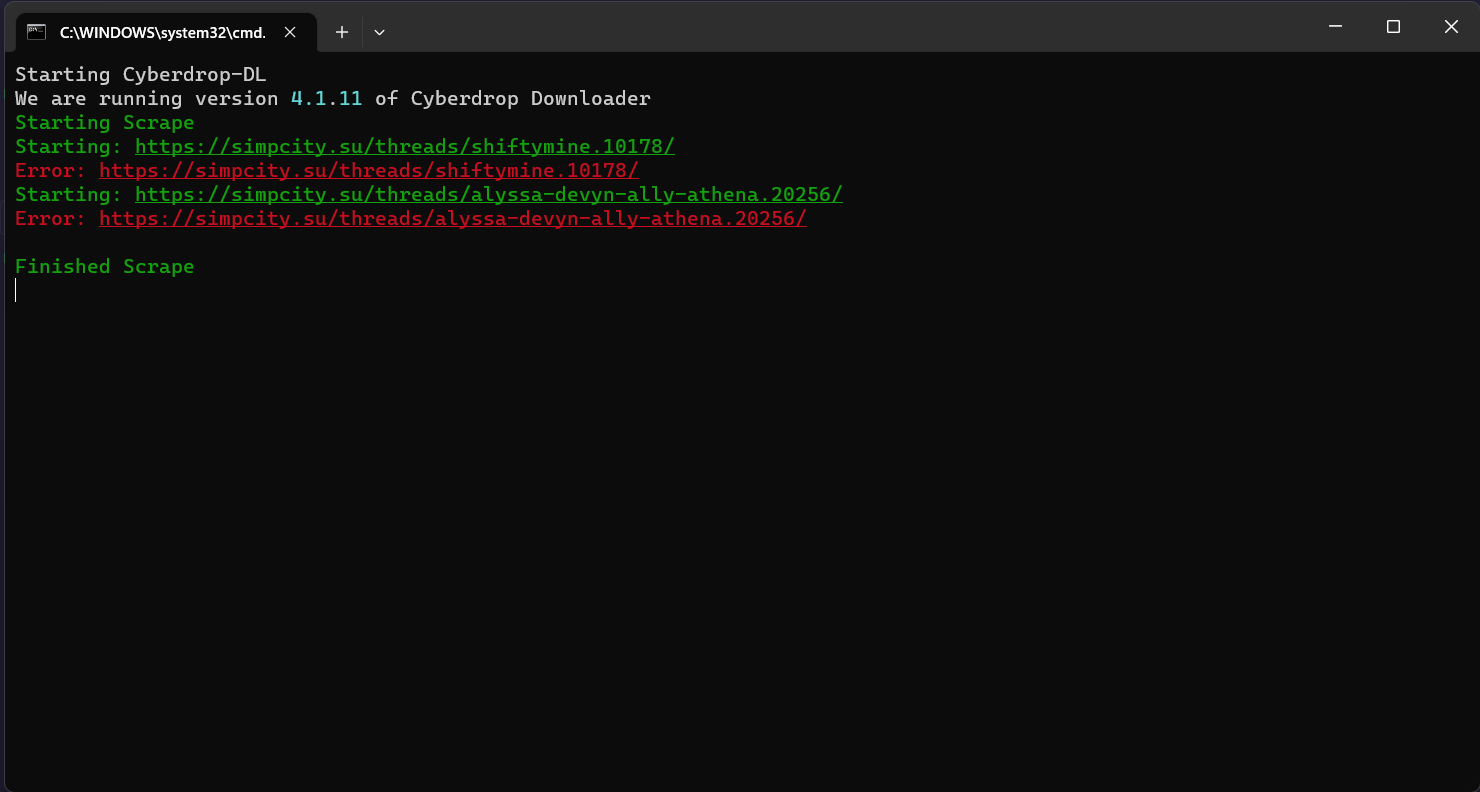Click the cmd icon in the tab
The height and width of the screenshot is (792, 1480).
(x=37, y=32)
